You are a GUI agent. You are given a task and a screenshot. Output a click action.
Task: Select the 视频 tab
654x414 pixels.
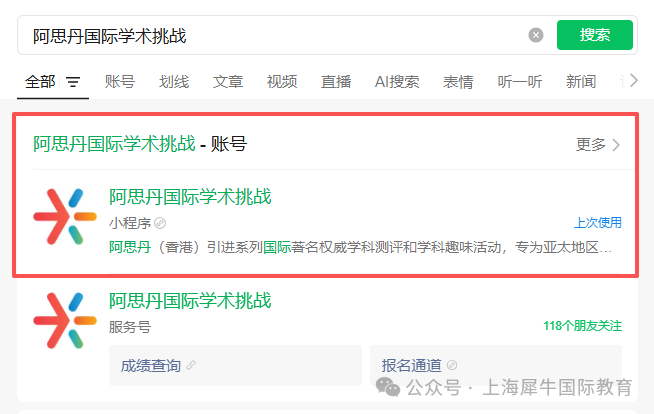point(282,82)
